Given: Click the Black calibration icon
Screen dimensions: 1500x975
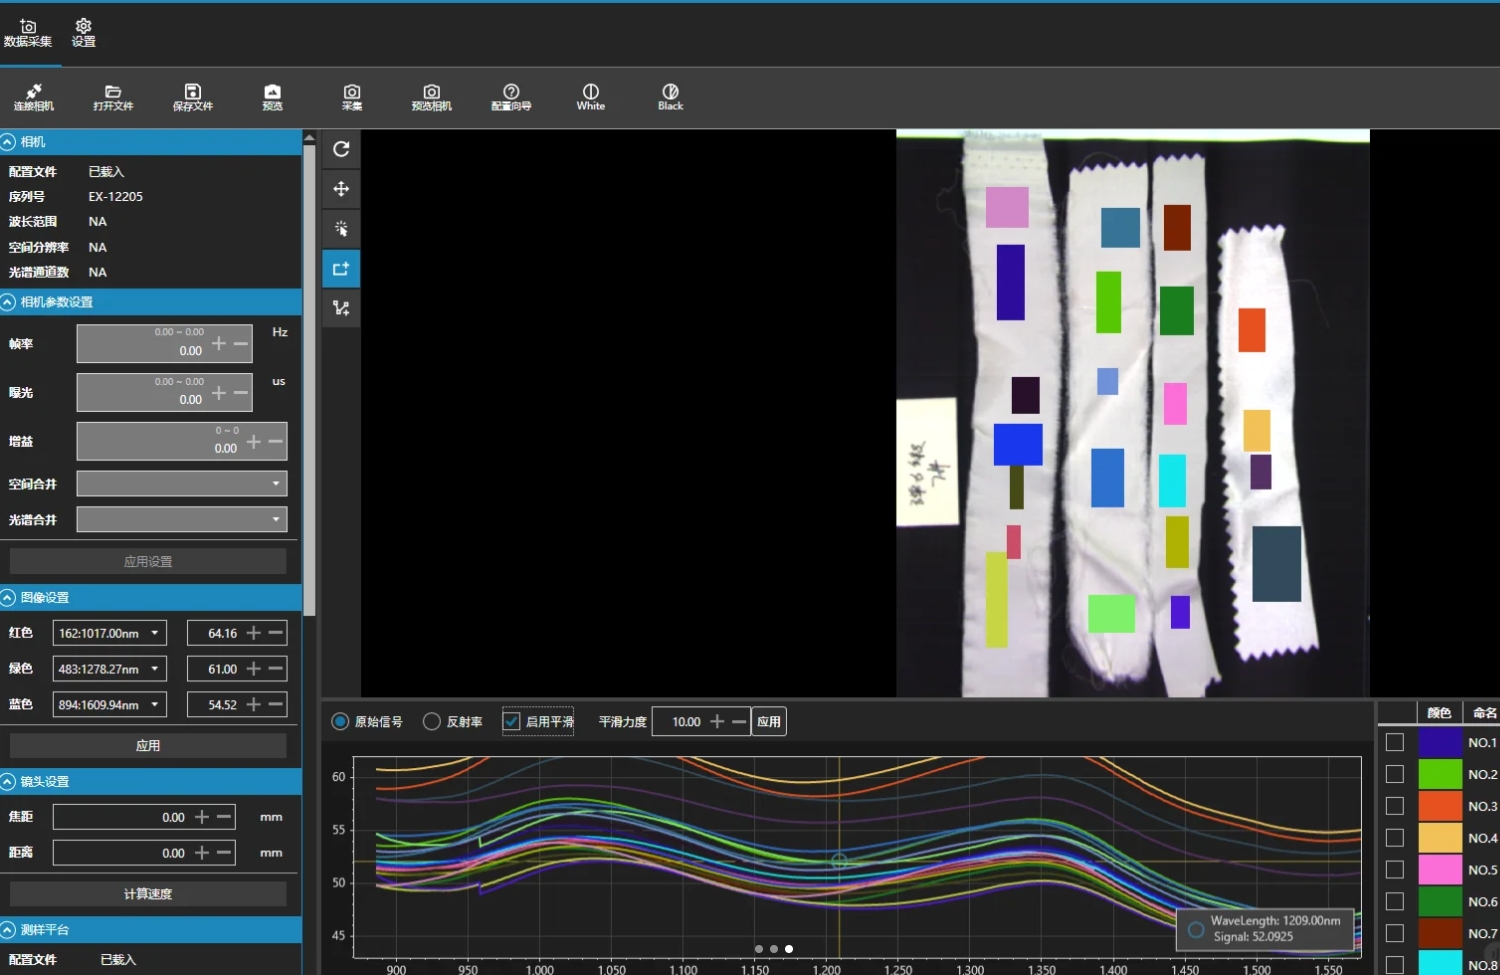Looking at the screenshot, I should 670,96.
